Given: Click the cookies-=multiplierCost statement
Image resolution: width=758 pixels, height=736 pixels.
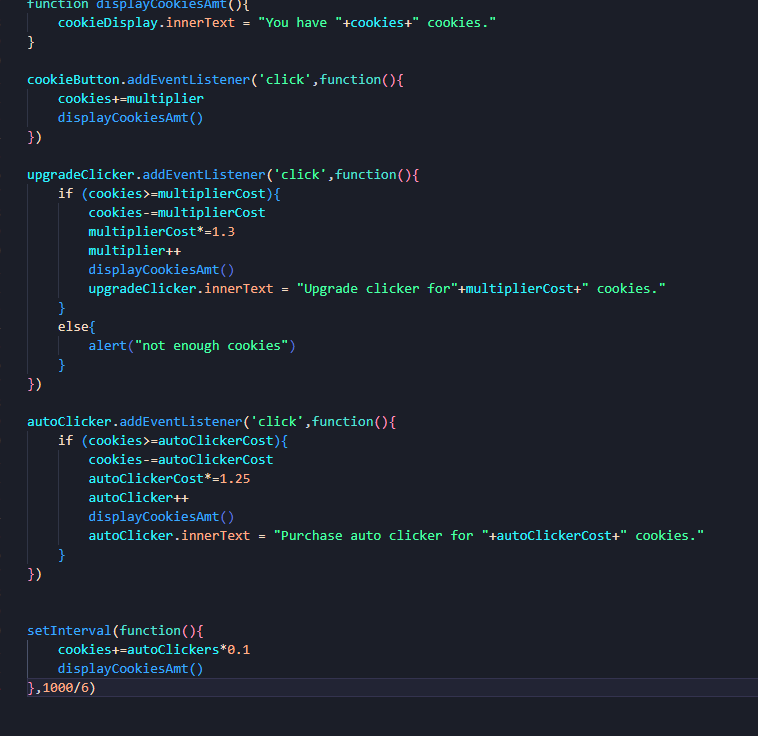Looking at the screenshot, I should pos(176,212).
